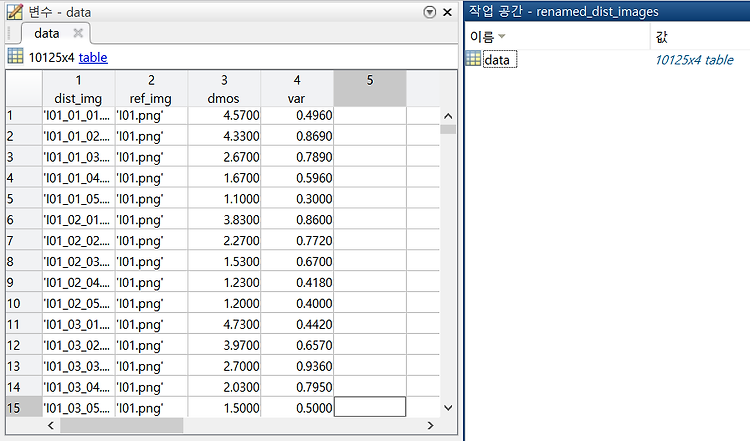Image resolution: width=750 pixels, height=441 pixels.
Task: Click the vertical scrollbar thumb
Action: (448, 129)
